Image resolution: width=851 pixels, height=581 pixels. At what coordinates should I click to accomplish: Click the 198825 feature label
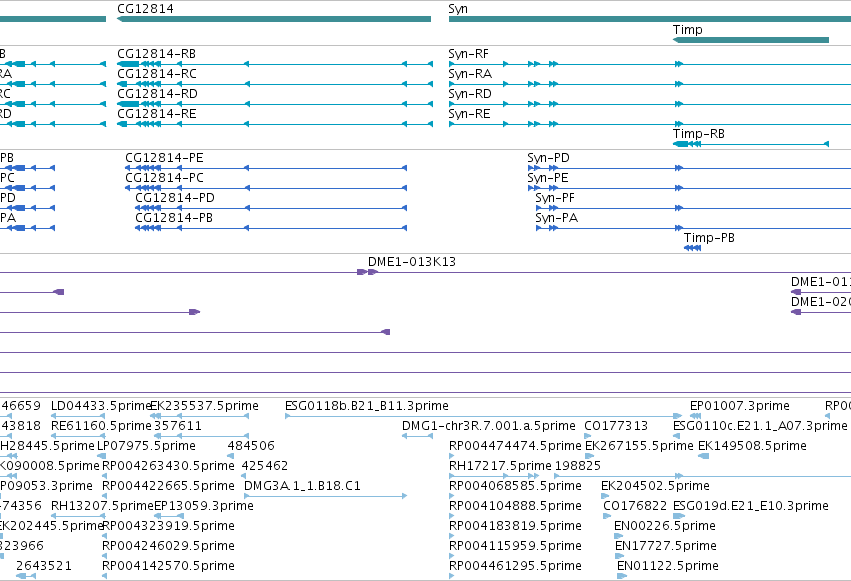(578, 466)
